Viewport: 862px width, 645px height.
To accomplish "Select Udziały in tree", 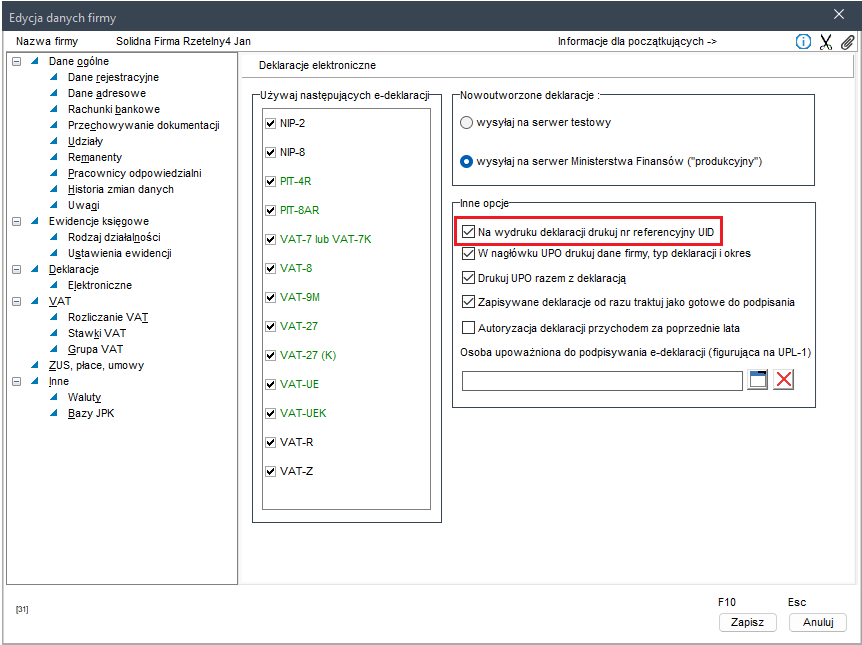I will (x=85, y=141).
